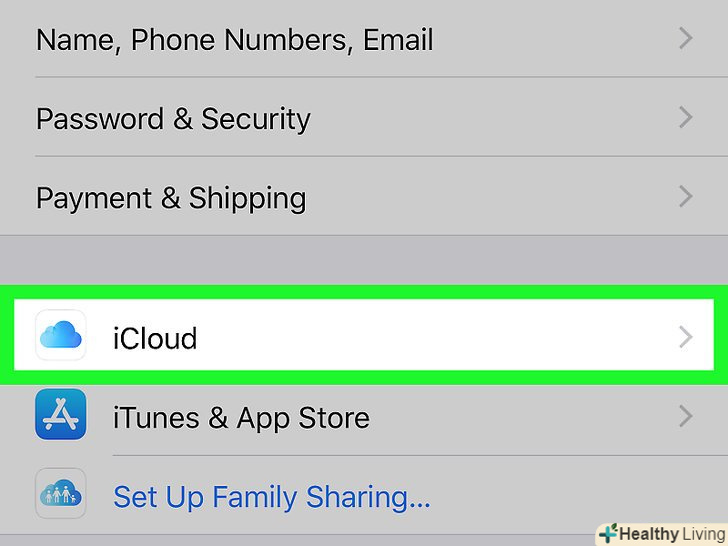Tap the iCloud cloud icon
Image resolution: width=728 pixels, height=546 pixels.
click(60, 337)
